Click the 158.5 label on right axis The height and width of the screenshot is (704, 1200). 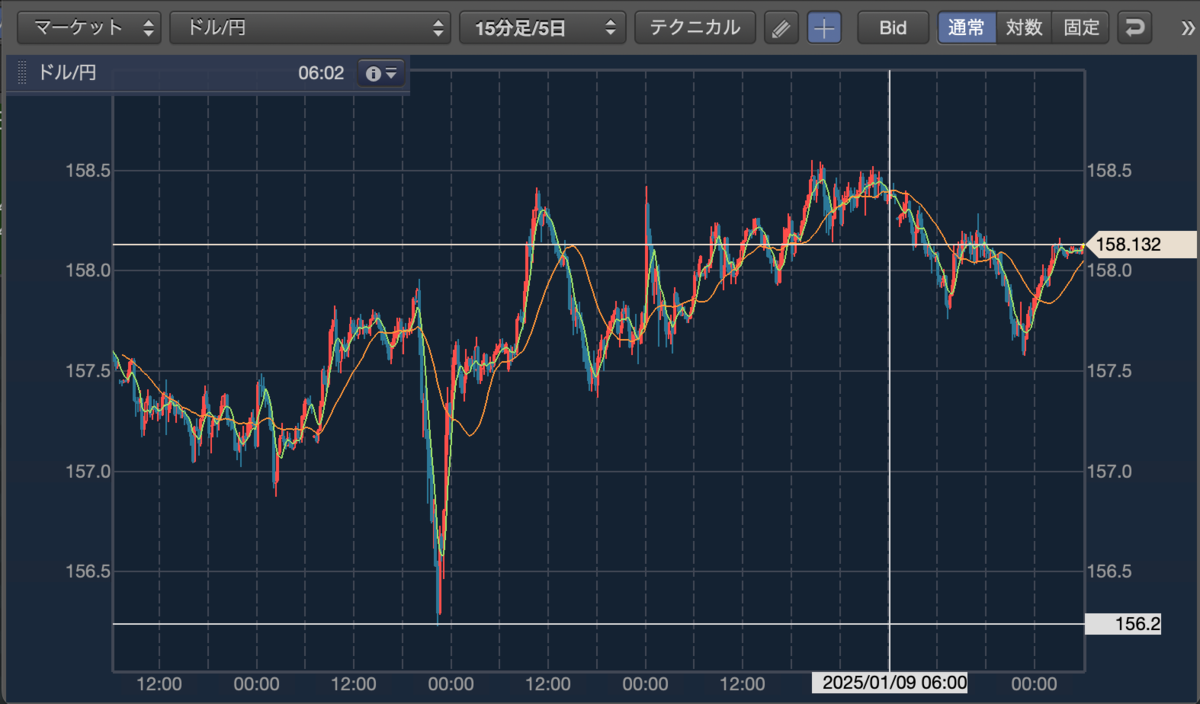click(x=1109, y=171)
